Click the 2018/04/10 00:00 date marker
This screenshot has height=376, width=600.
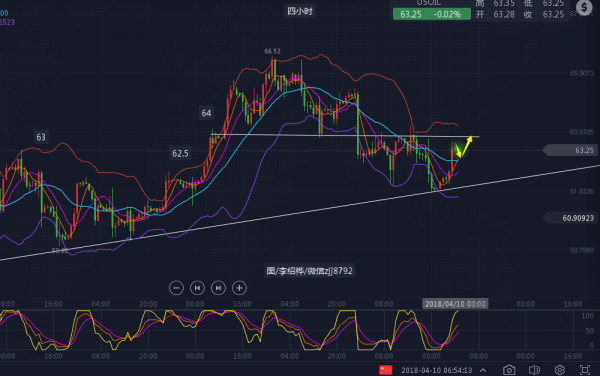pos(455,304)
